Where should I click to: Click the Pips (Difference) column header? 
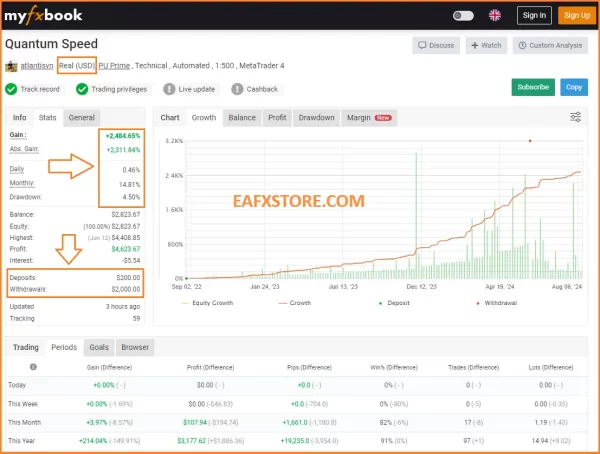[x=309, y=367]
